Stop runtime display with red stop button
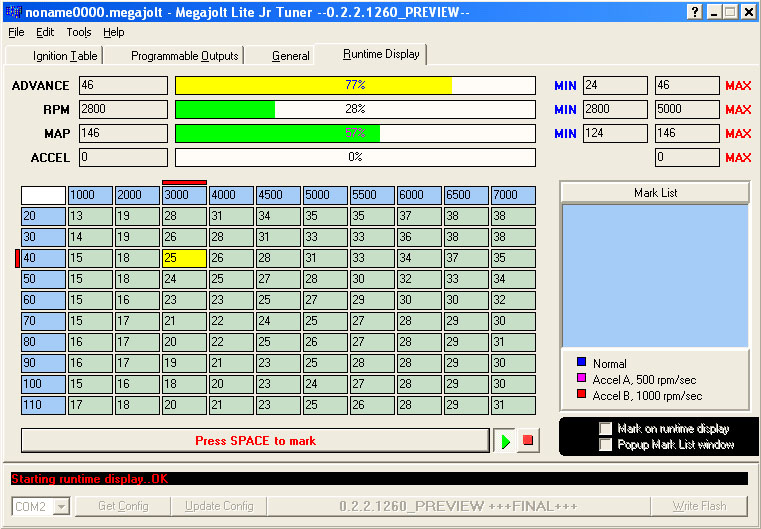Viewport: 761px width, 529px height. click(528, 441)
